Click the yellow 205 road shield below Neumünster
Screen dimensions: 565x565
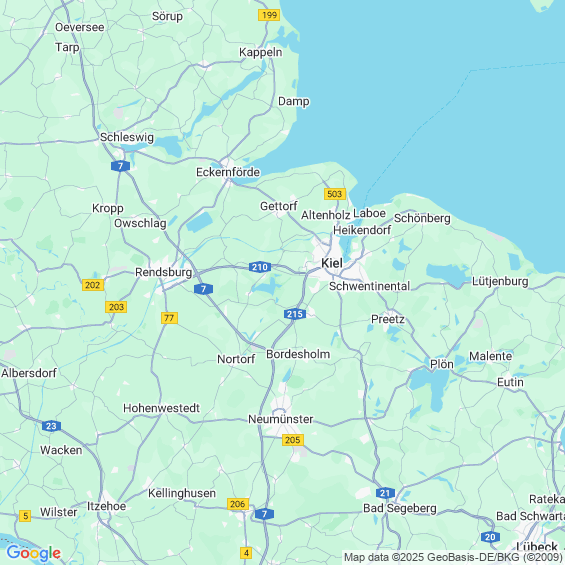293,440
